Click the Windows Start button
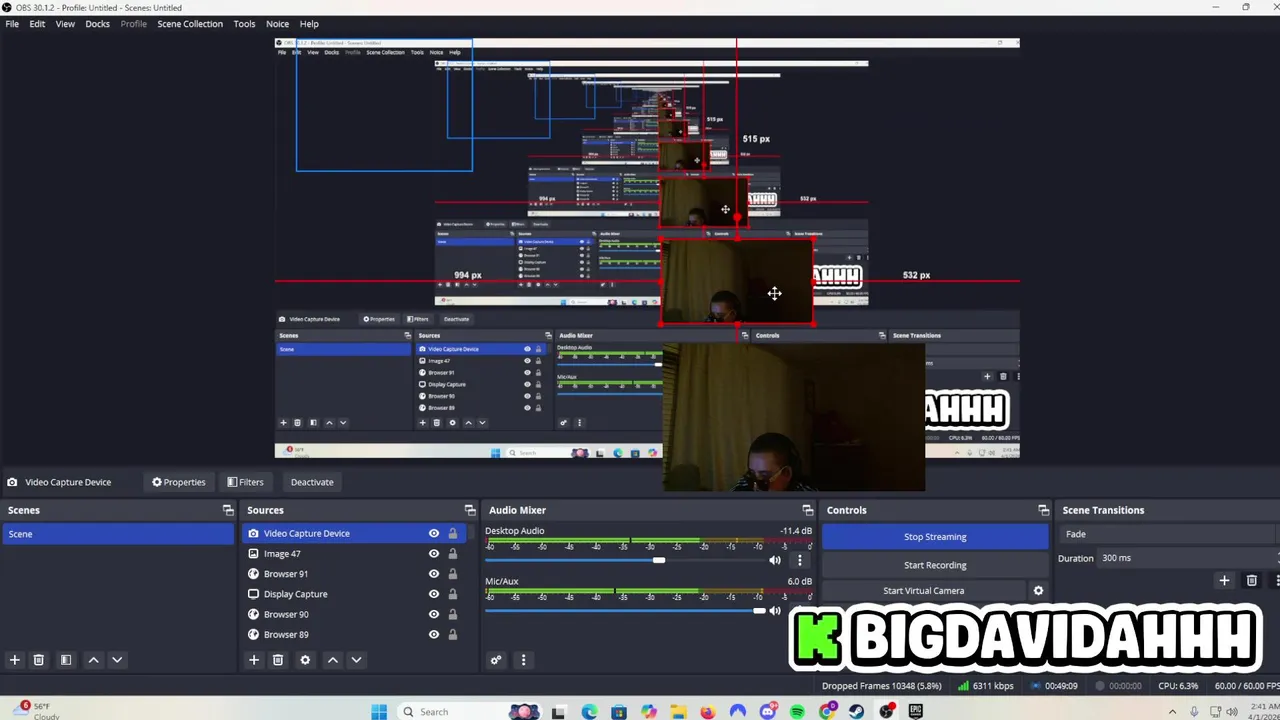Image resolution: width=1280 pixels, height=720 pixels. pyautogui.click(x=379, y=712)
